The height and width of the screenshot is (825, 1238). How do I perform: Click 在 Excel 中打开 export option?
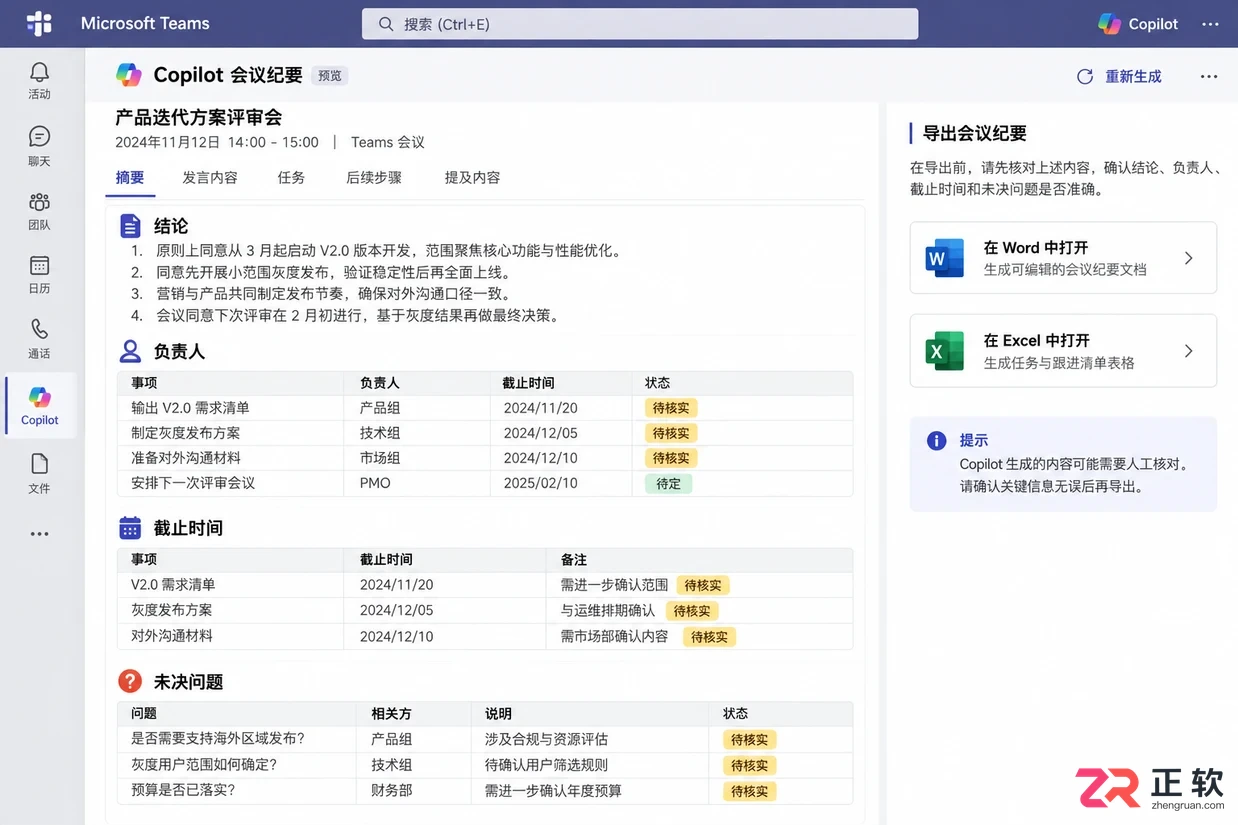(1063, 351)
